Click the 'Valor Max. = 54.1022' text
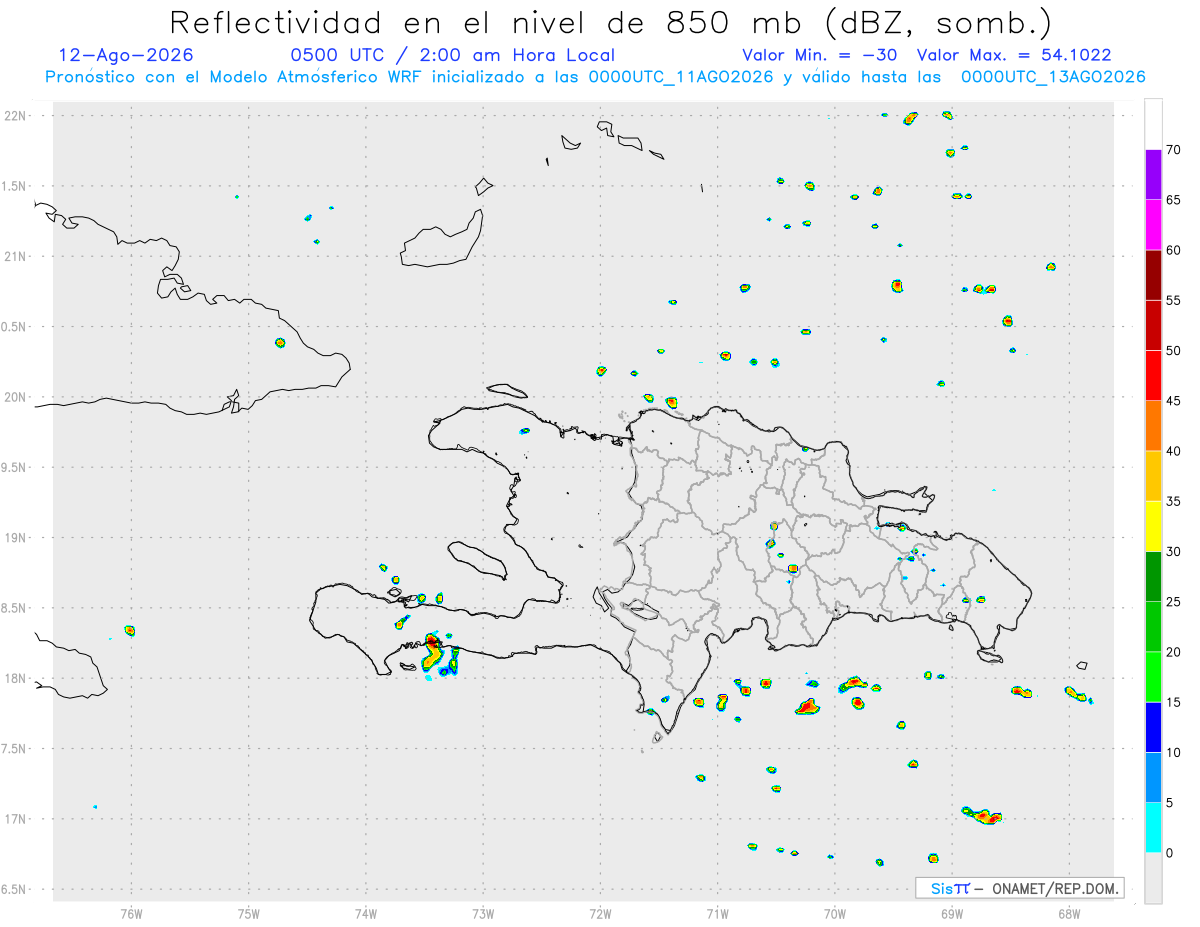This screenshot has height=927, width=1200. coord(1014,55)
